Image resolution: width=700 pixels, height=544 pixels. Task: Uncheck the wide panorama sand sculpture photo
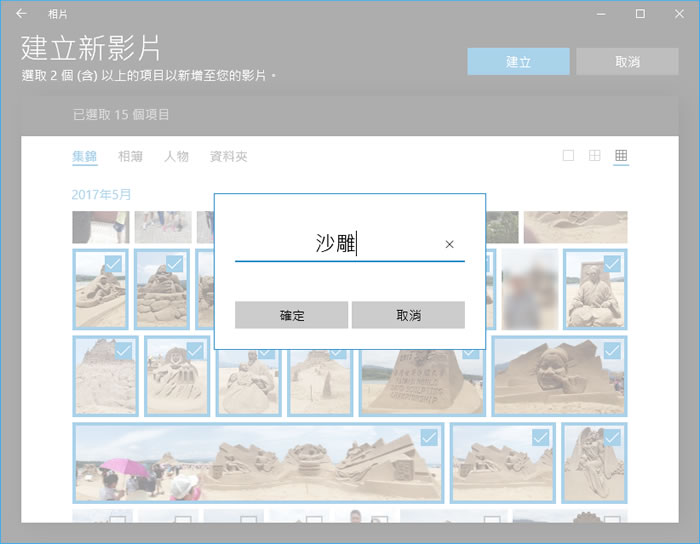[258, 463]
